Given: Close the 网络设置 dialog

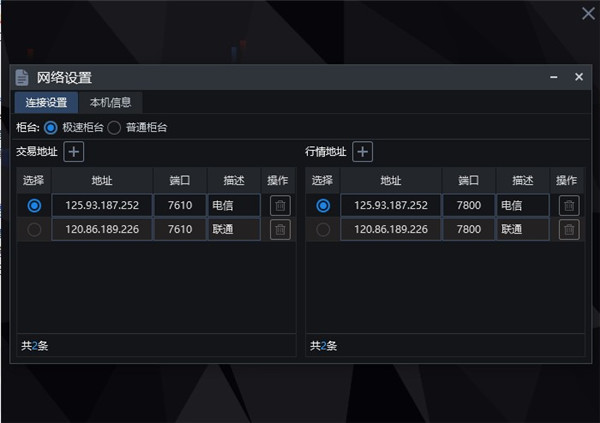Looking at the screenshot, I should click(x=579, y=77).
